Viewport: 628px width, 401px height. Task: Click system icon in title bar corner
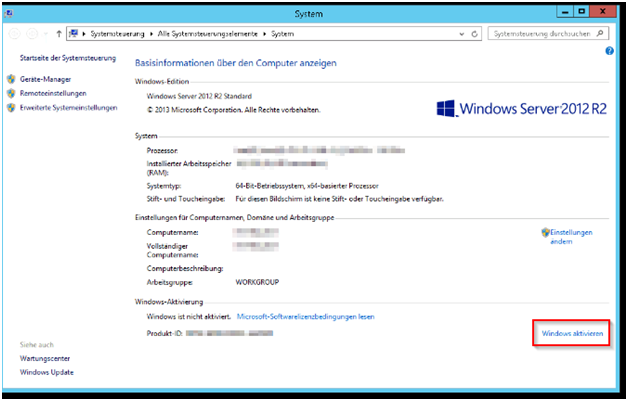point(9,14)
